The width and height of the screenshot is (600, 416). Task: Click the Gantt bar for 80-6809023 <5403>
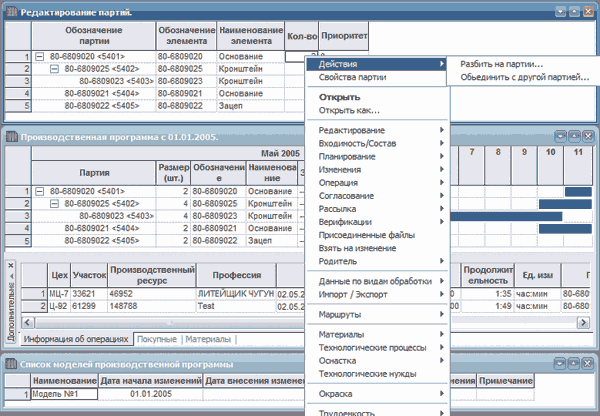tap(506, 216)
